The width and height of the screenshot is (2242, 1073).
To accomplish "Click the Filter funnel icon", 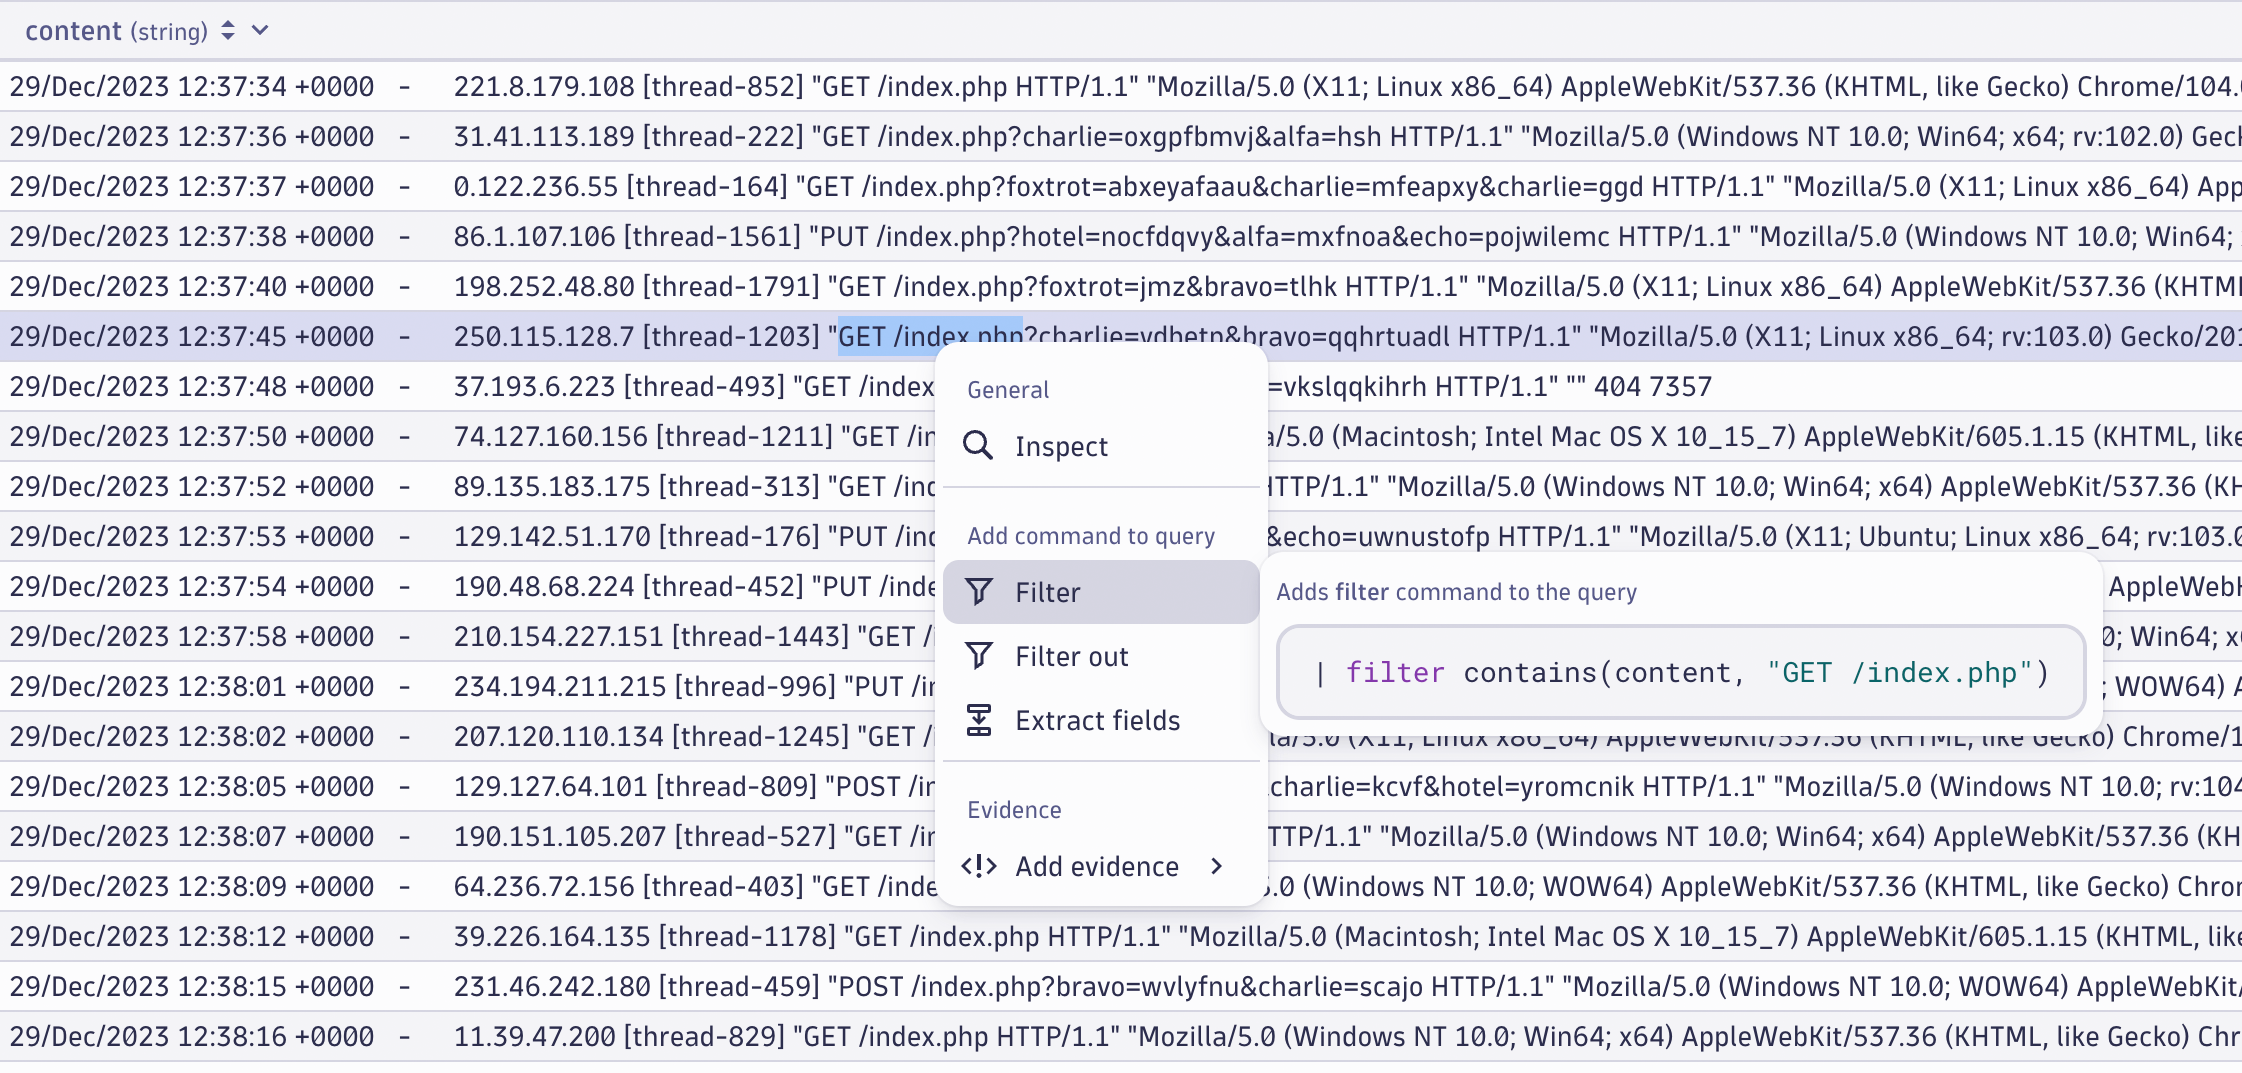I will (980, 591).
